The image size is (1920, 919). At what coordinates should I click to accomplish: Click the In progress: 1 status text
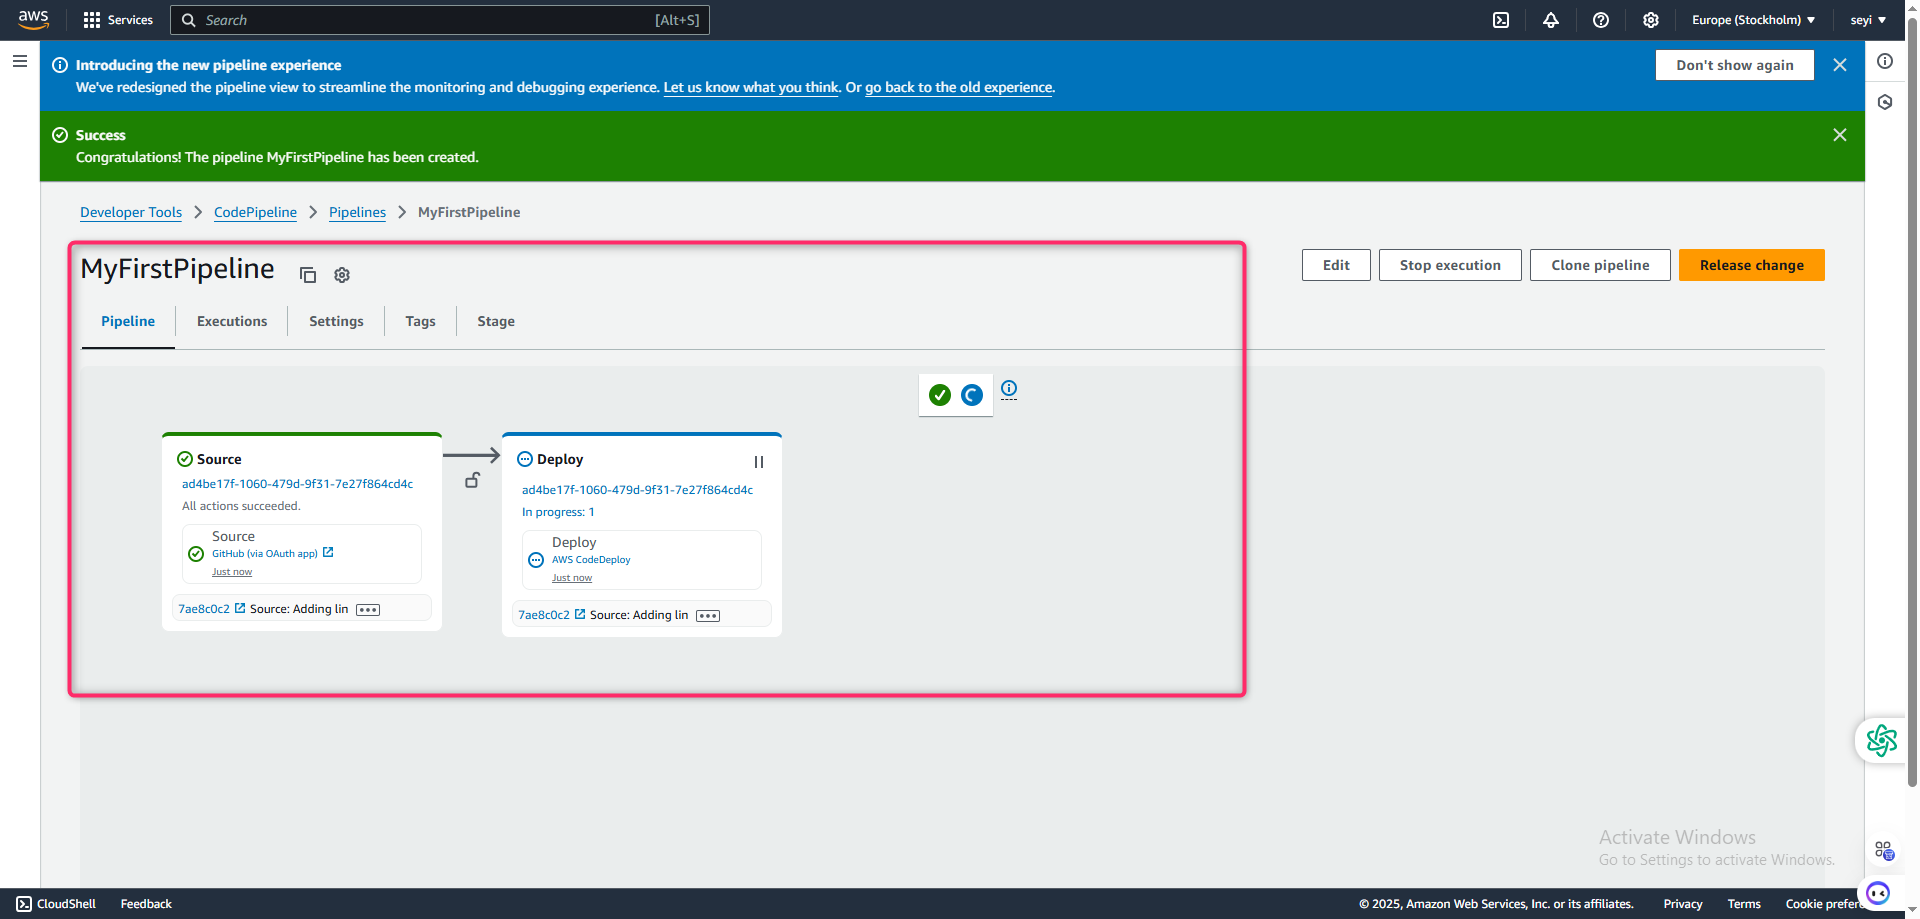[x=558, y=512]
